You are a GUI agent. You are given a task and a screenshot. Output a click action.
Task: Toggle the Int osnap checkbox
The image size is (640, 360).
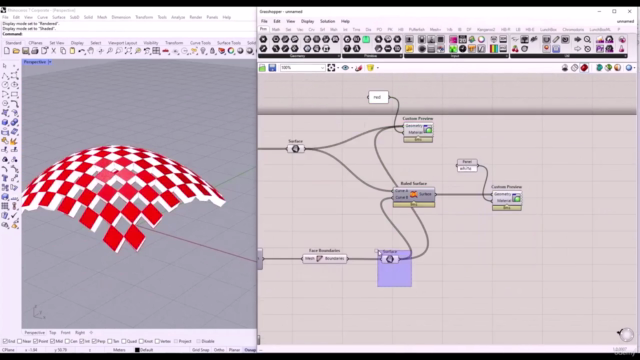tap(82, 341)
